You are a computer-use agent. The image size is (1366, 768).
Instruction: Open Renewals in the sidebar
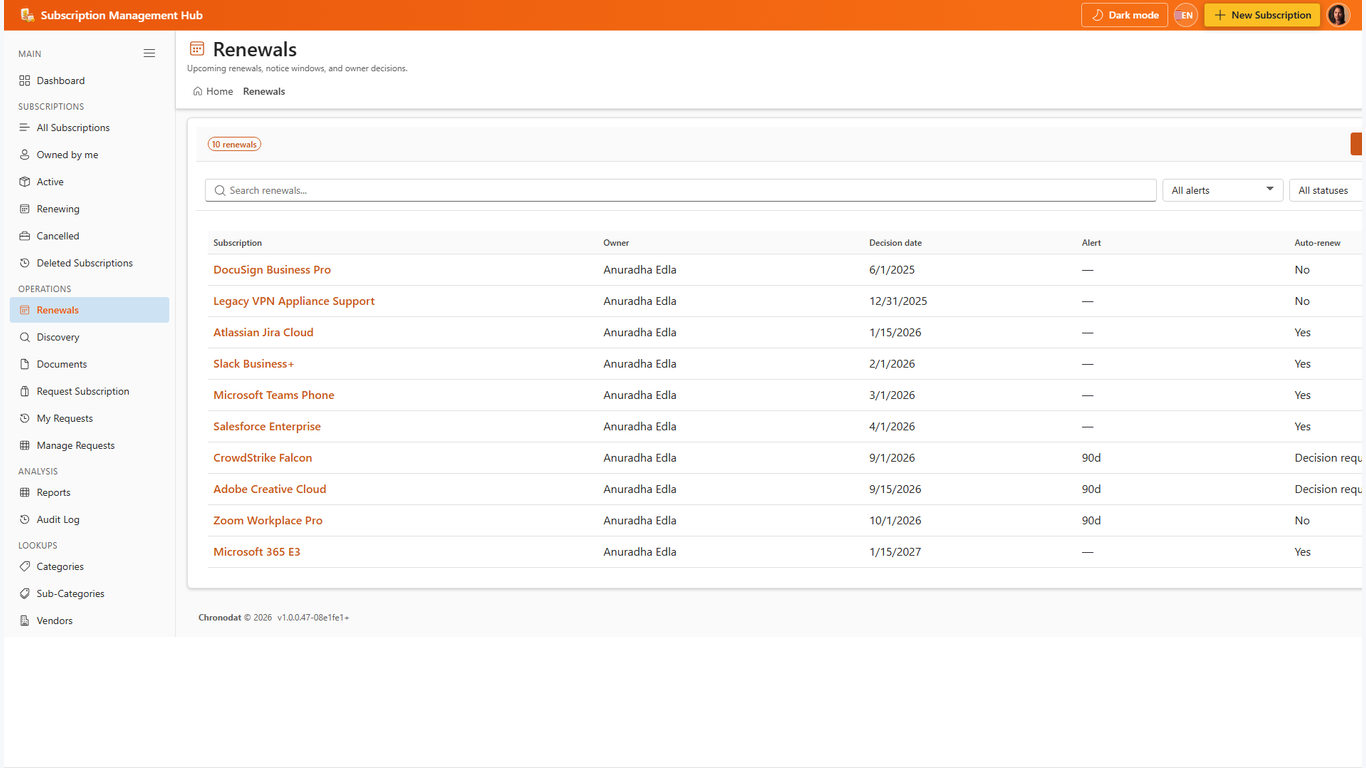point(89,310)
